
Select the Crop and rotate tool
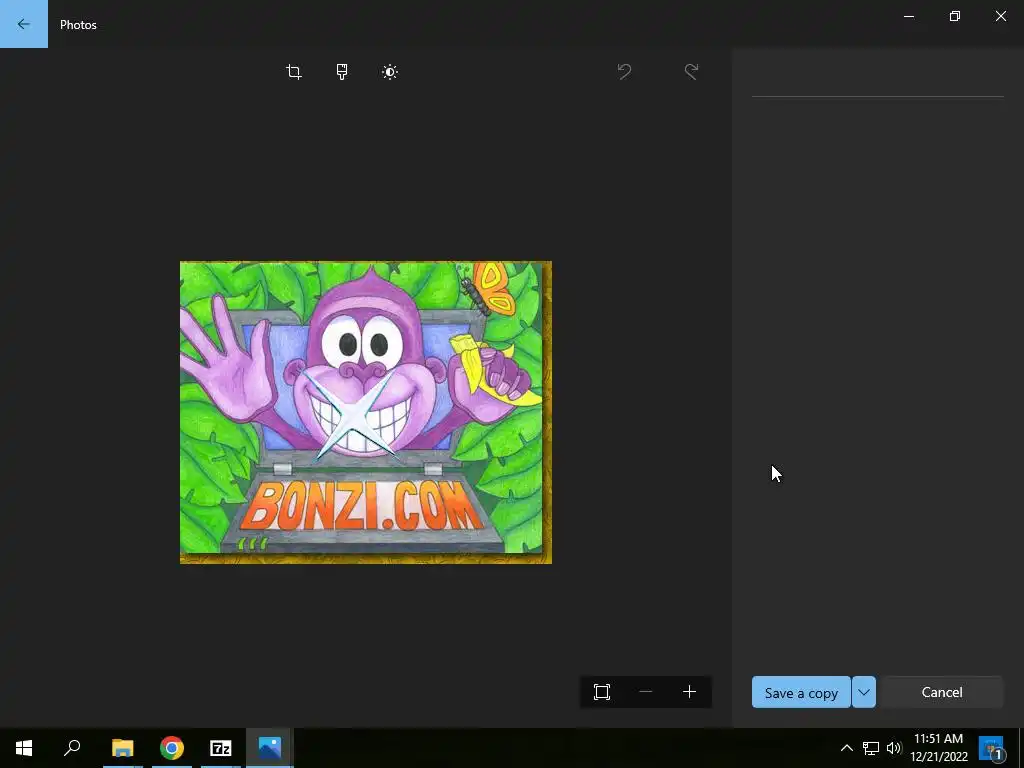(x=294, y=72)
